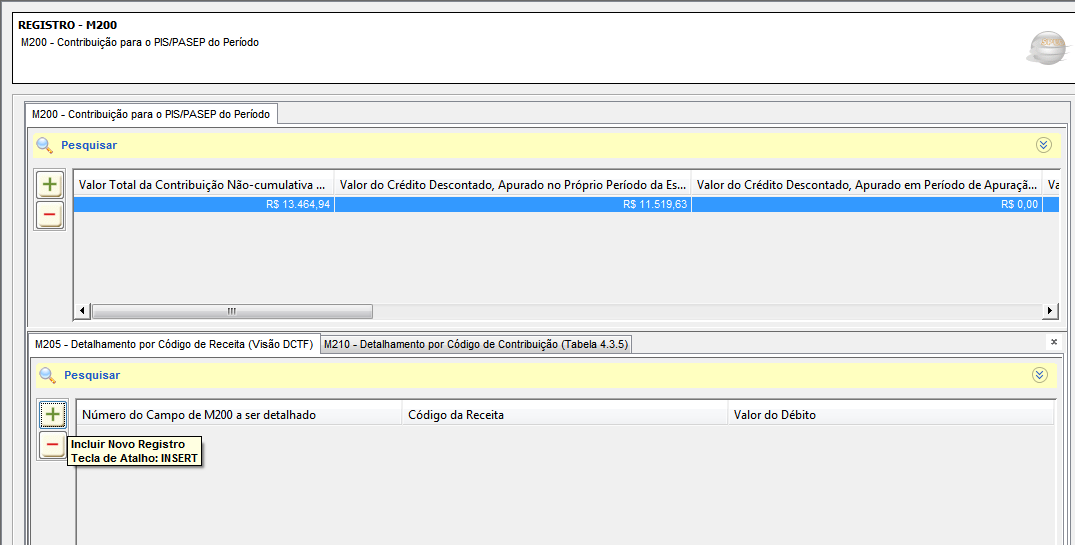Image resolution: width=1075 pixels, height=545 pixels.
Task: Click the upper Pesquisar link text
Action: 89,145
